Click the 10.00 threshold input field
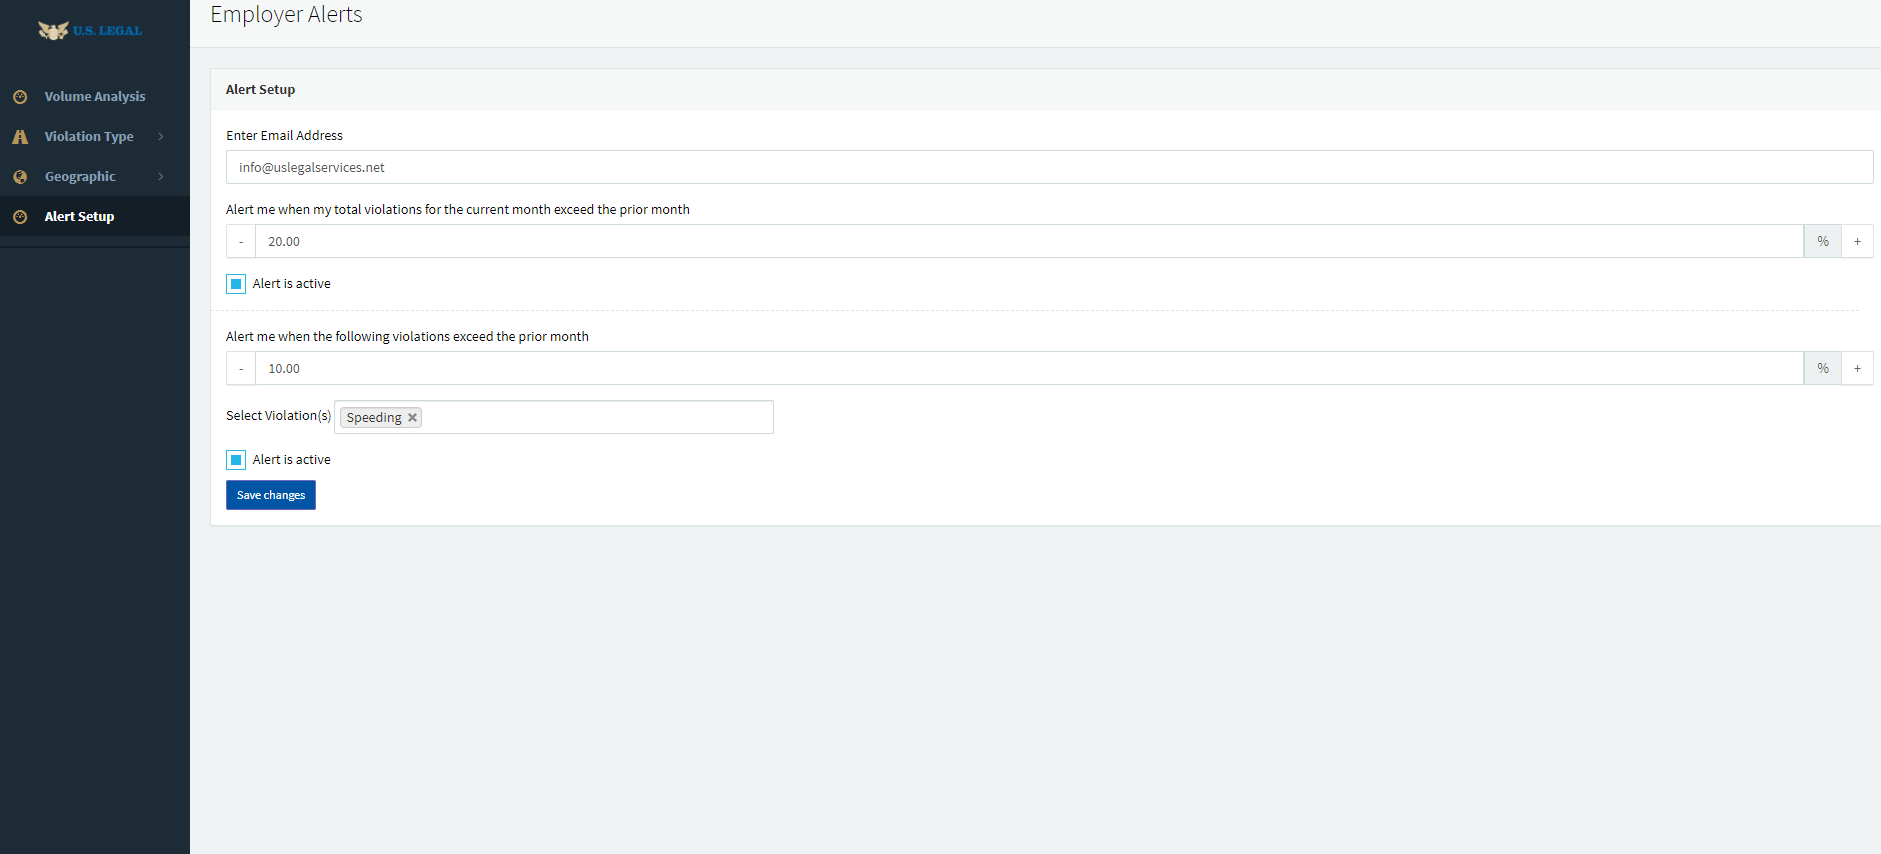This screenshot has width=1881, height=854. pos(1029,368)
